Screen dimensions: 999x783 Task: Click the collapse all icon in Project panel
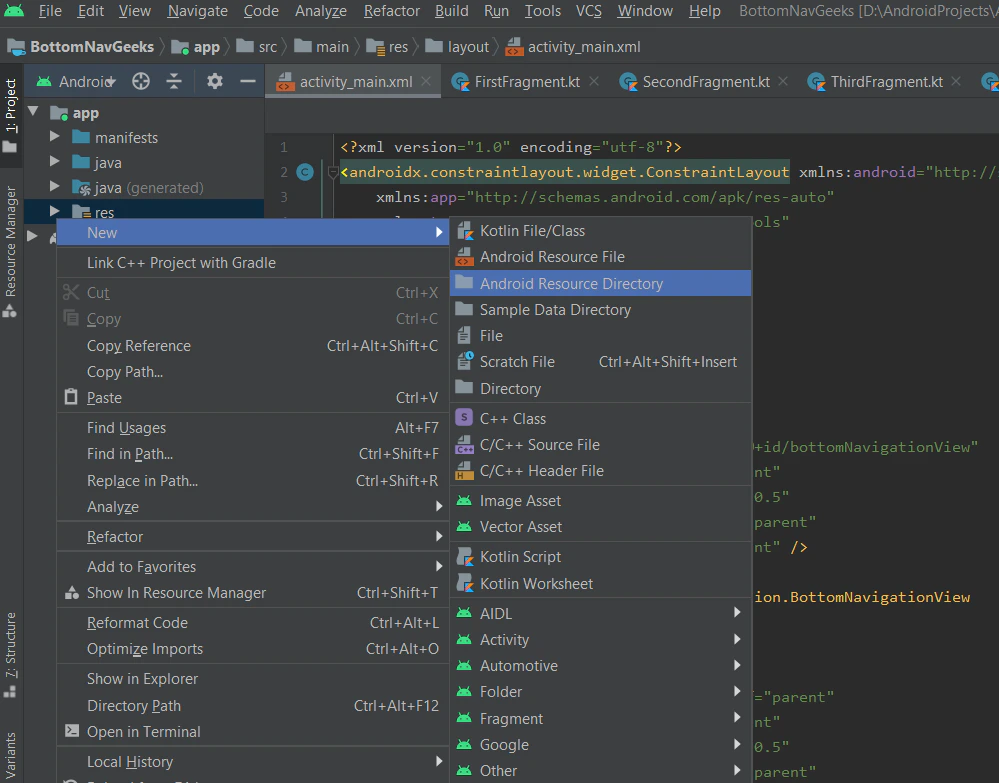(x=174, y=82)
